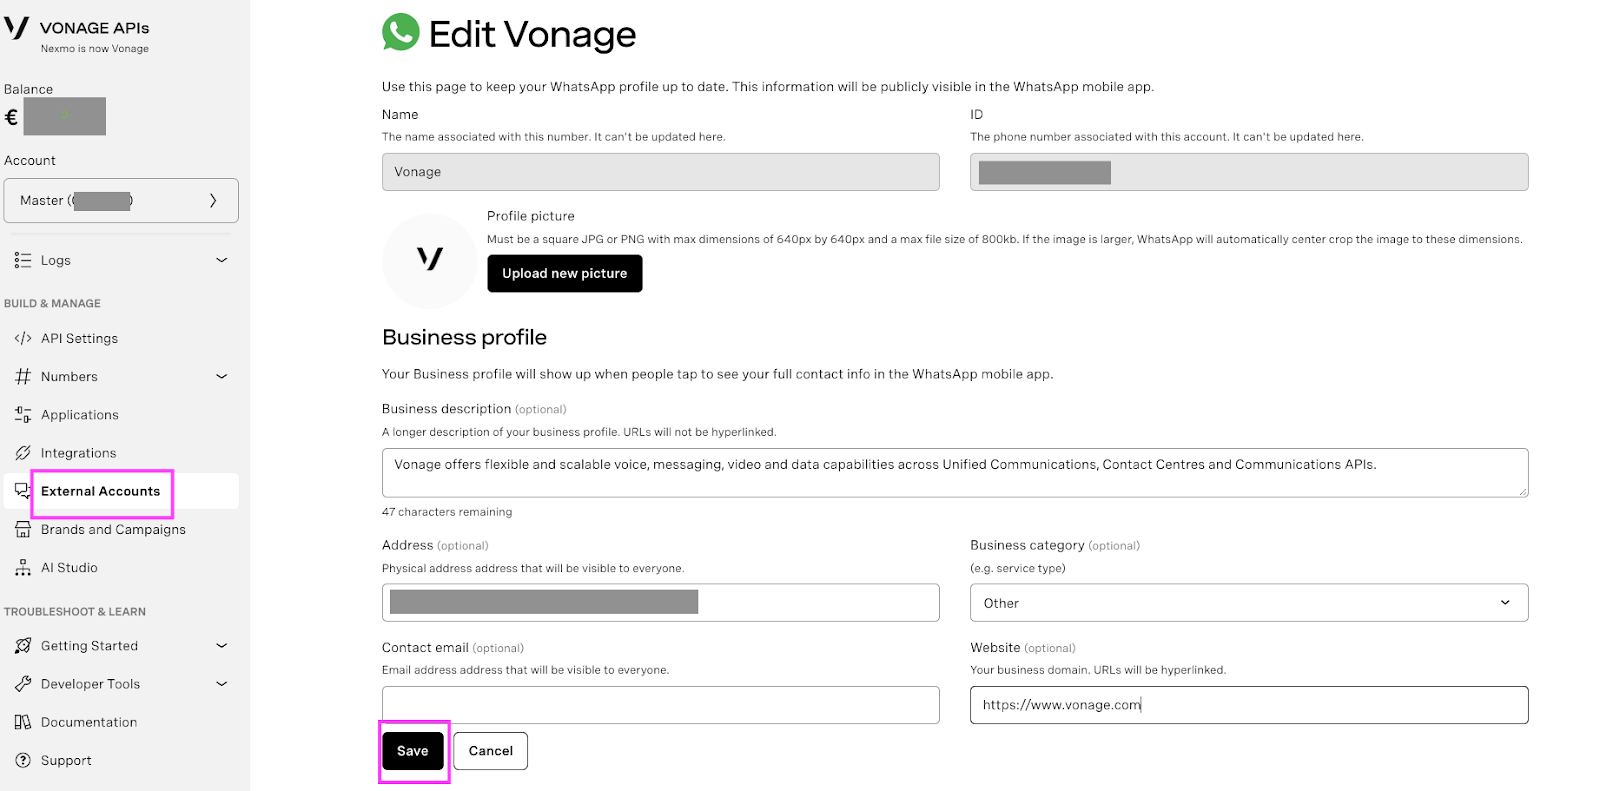Click the Integrations plug icon

[23, 453]
